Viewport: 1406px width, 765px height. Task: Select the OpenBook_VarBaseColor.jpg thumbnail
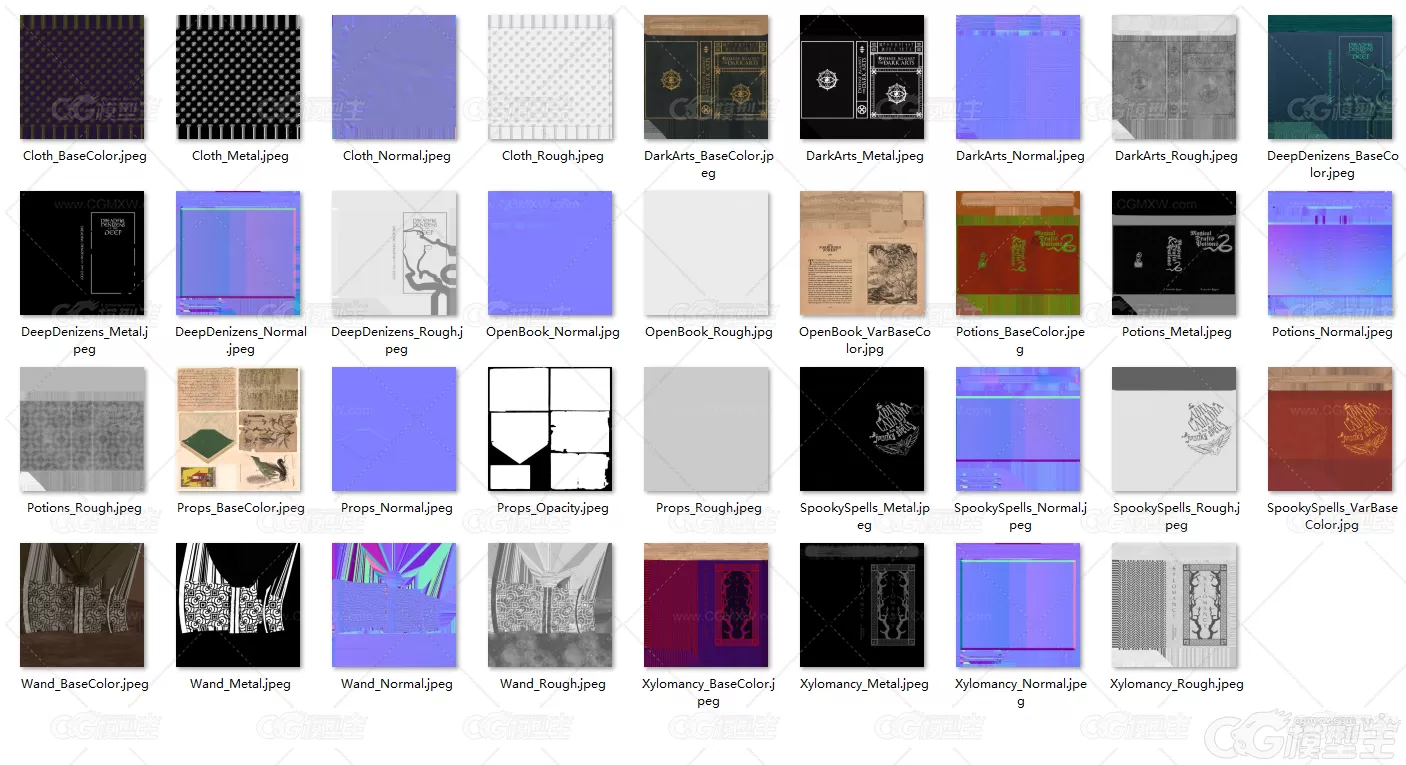(x=862, y=253)
